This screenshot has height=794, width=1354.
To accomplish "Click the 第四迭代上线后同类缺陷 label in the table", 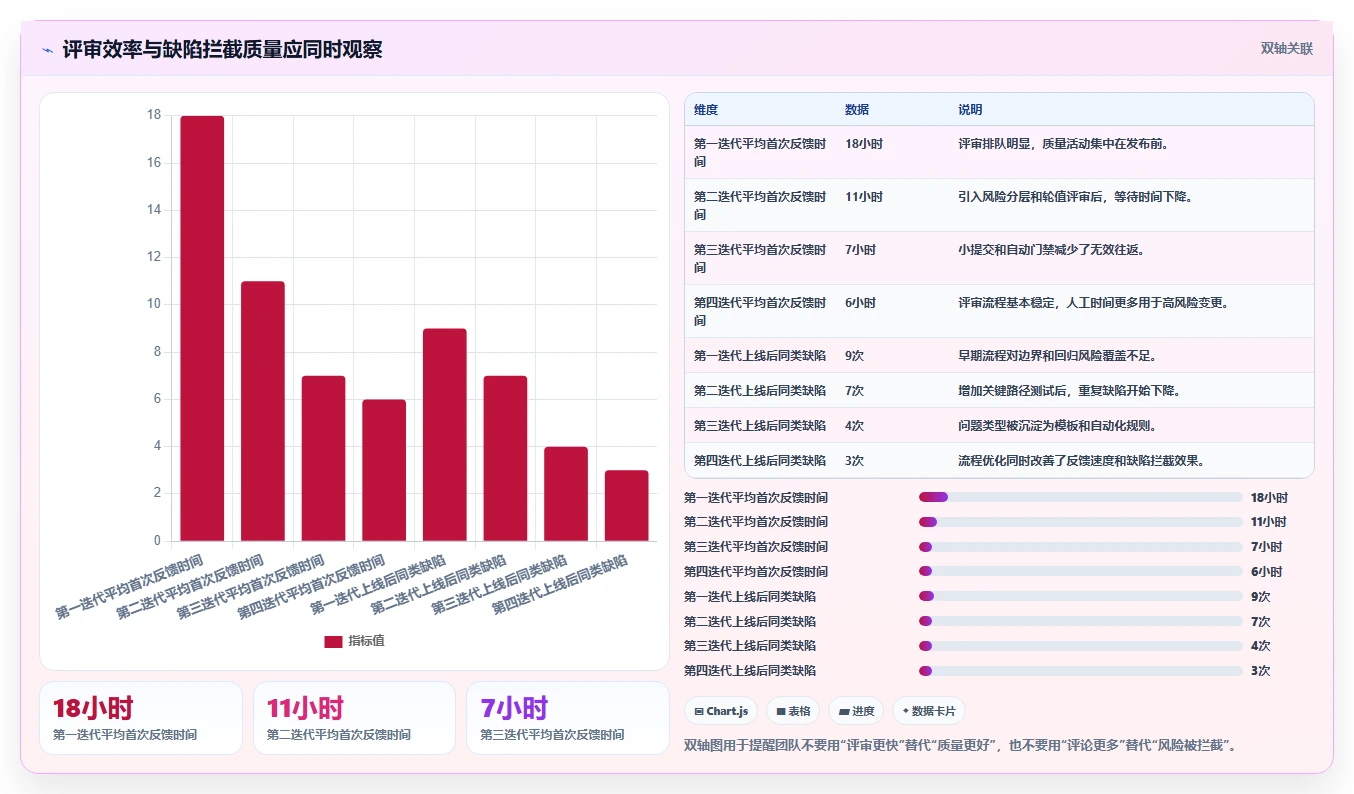I will point(760,461).
